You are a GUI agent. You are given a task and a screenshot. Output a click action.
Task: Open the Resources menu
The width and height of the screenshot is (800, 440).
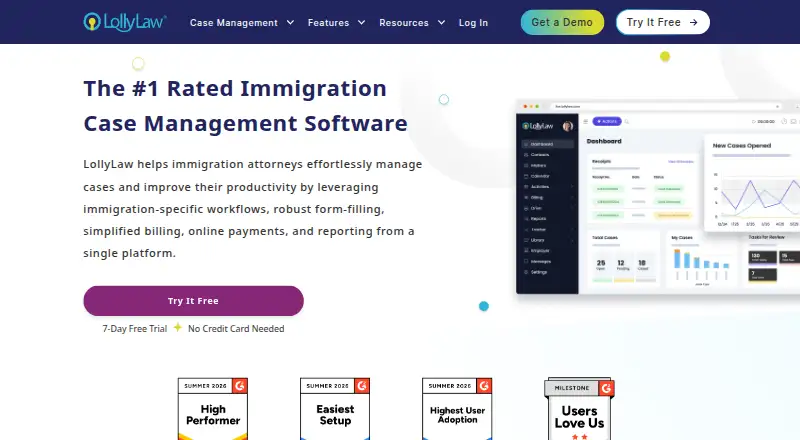[x=404, y=22]
